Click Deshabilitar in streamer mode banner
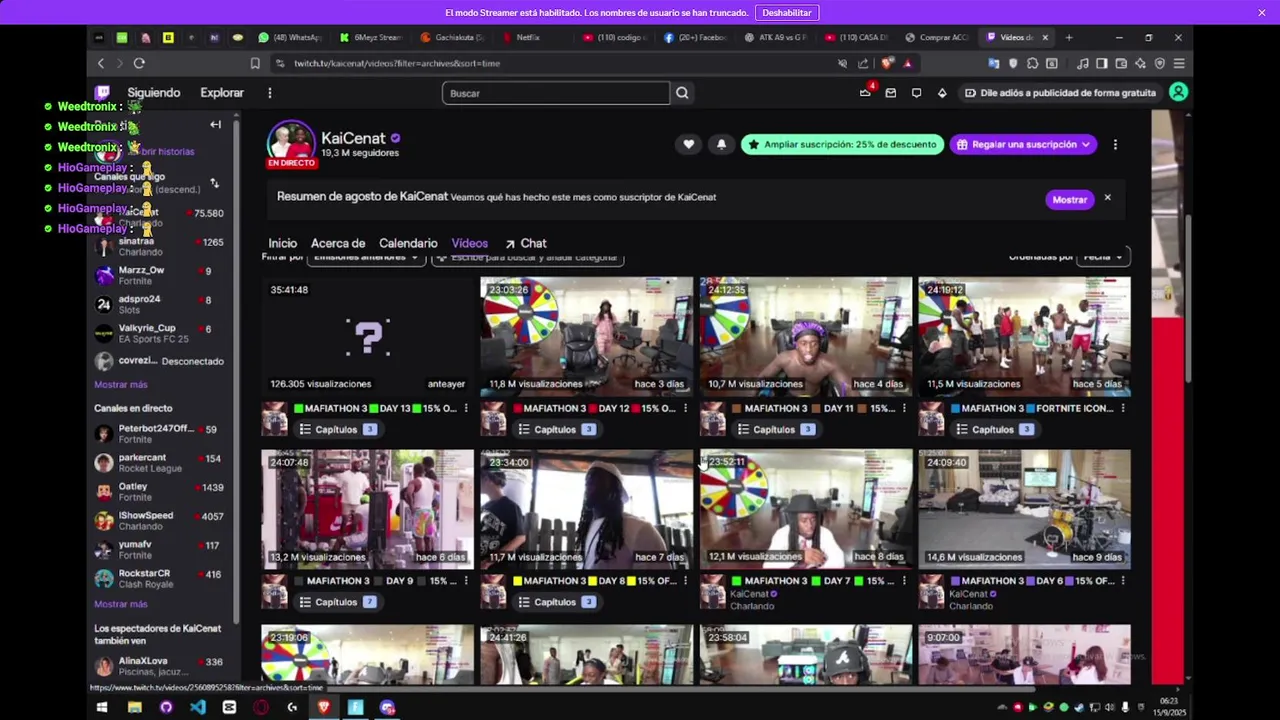The image size is (1280, 720). pyautogui.click(x=787, y=12)
